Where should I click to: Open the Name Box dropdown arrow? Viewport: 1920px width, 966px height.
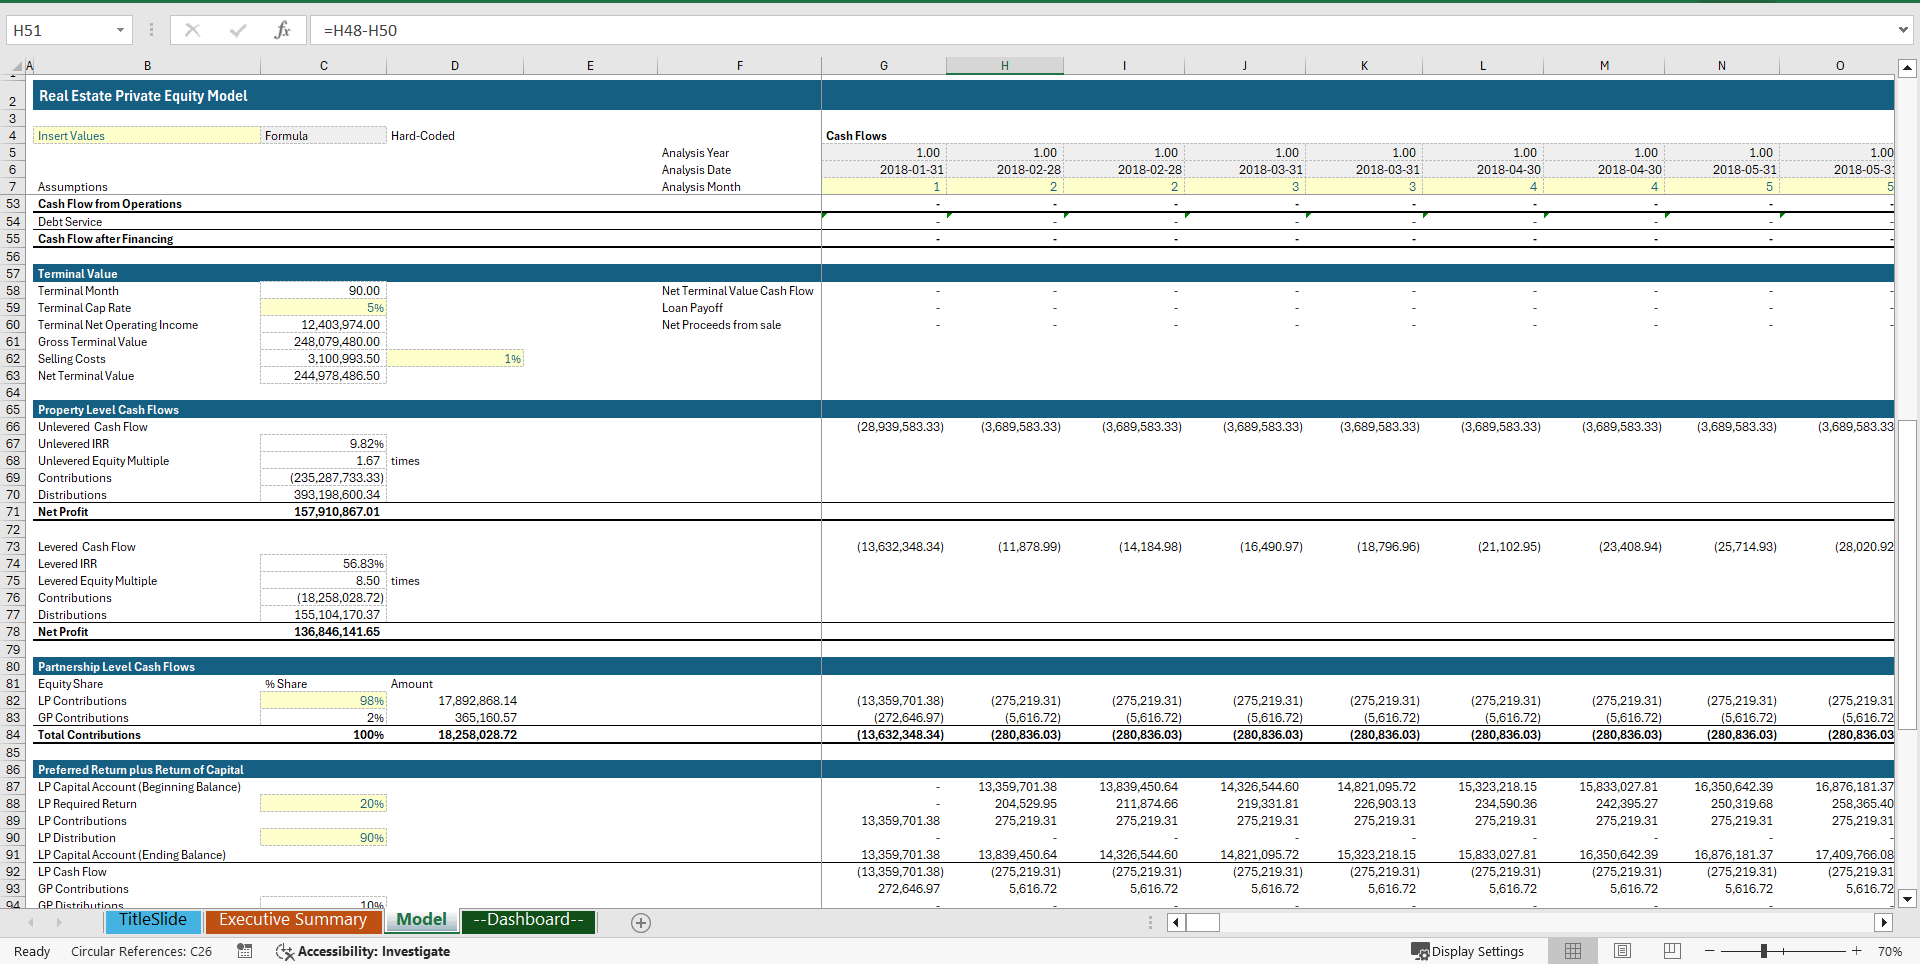click(123, 30)
